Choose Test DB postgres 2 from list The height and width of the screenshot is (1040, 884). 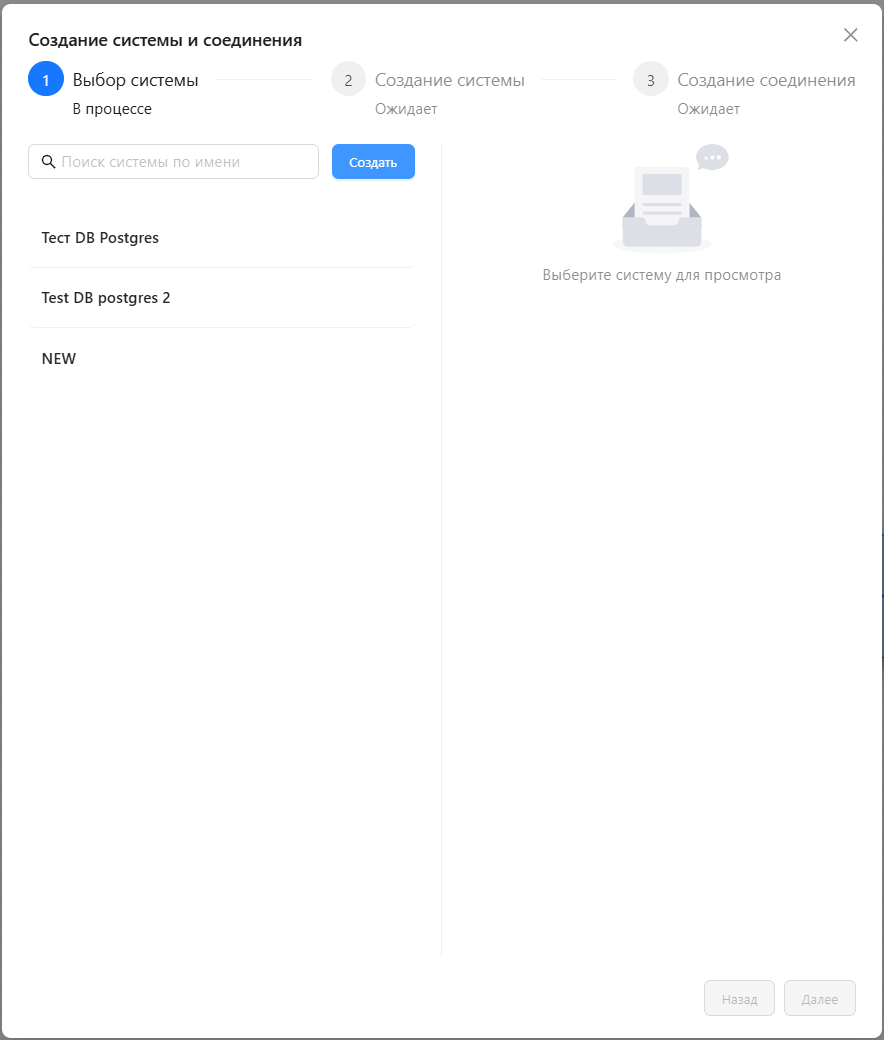coord(221,298)
